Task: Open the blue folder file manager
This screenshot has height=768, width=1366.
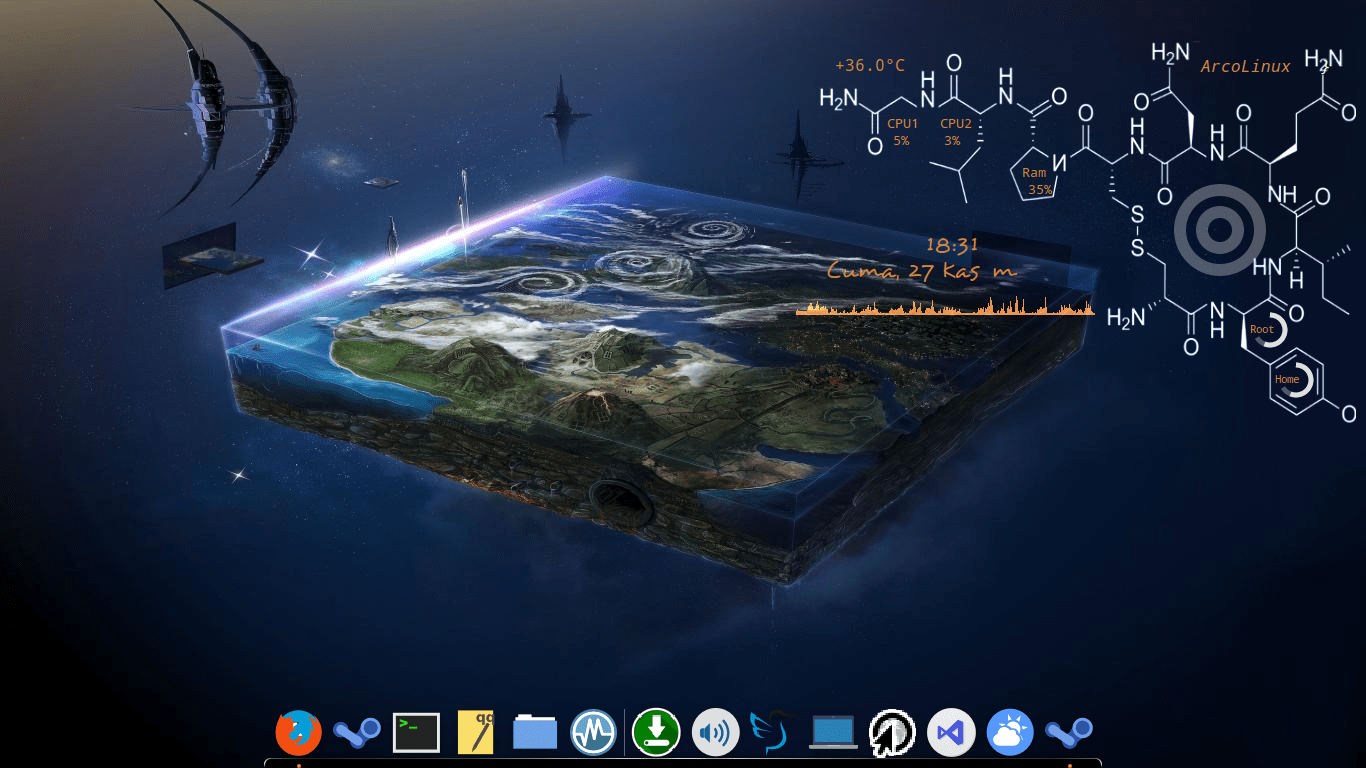Action: tap(535, 733)
